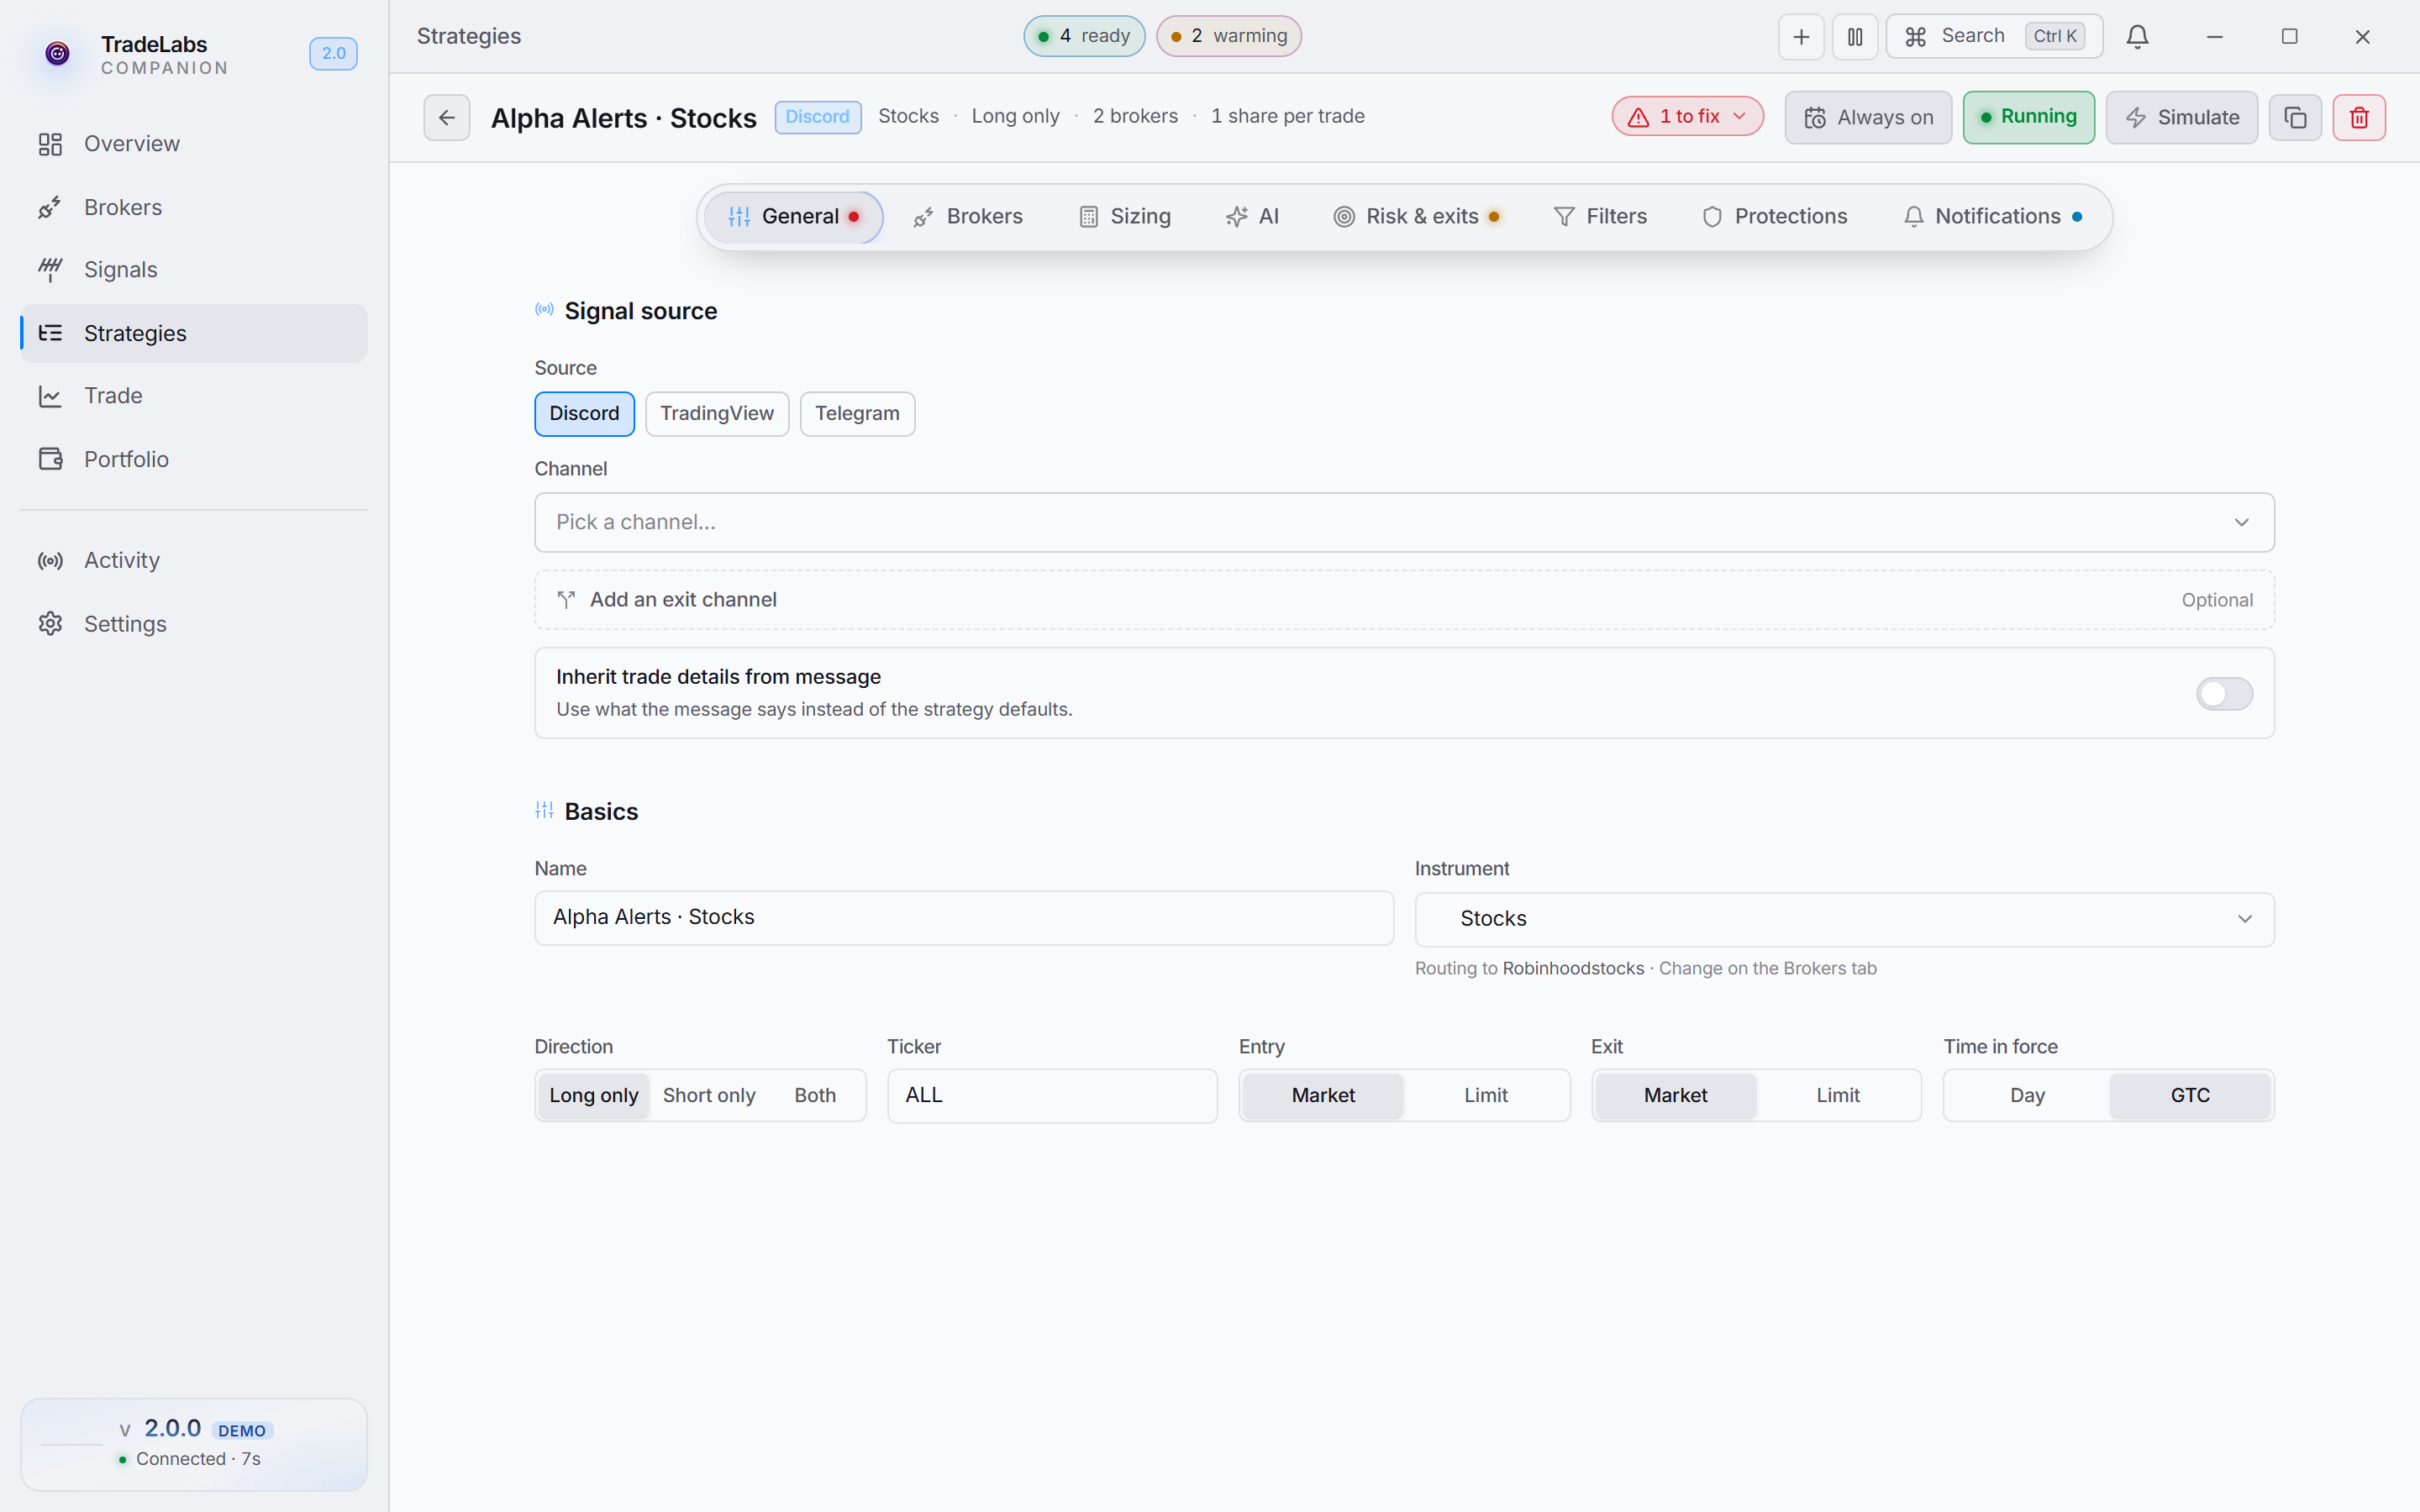
Task: Click the 4 ready status pill
Action: click(1084, 36)
